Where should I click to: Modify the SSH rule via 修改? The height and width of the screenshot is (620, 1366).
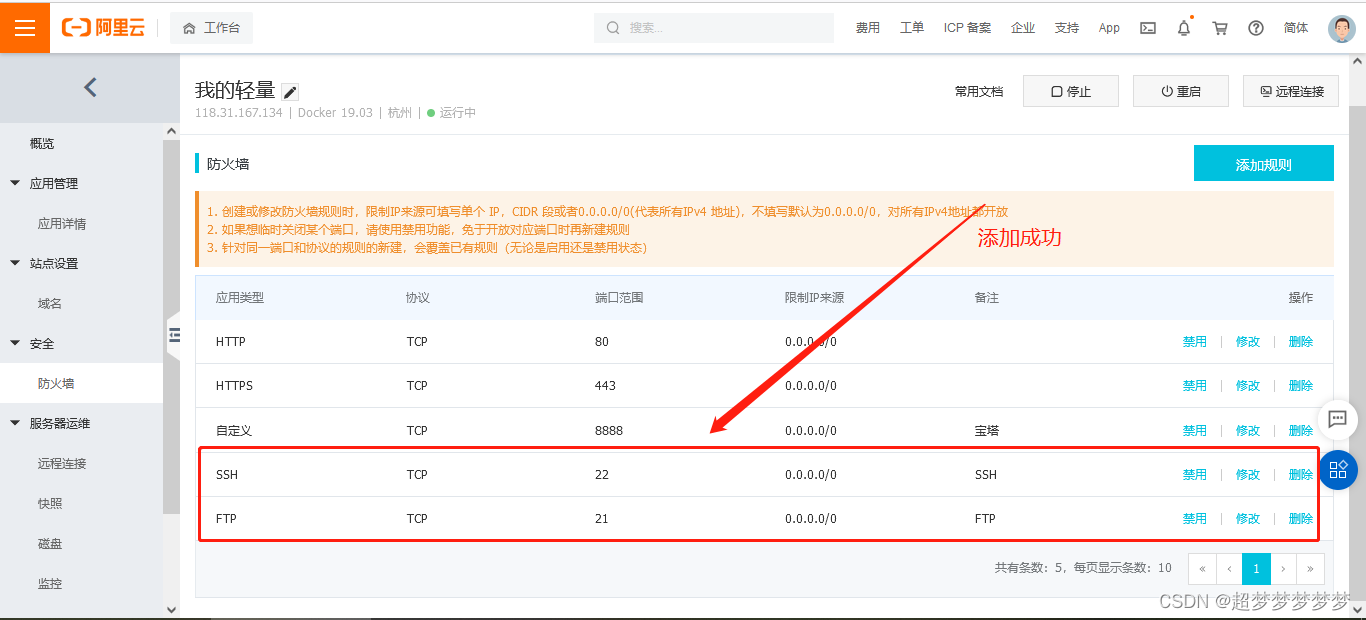tap(1248, 475)
